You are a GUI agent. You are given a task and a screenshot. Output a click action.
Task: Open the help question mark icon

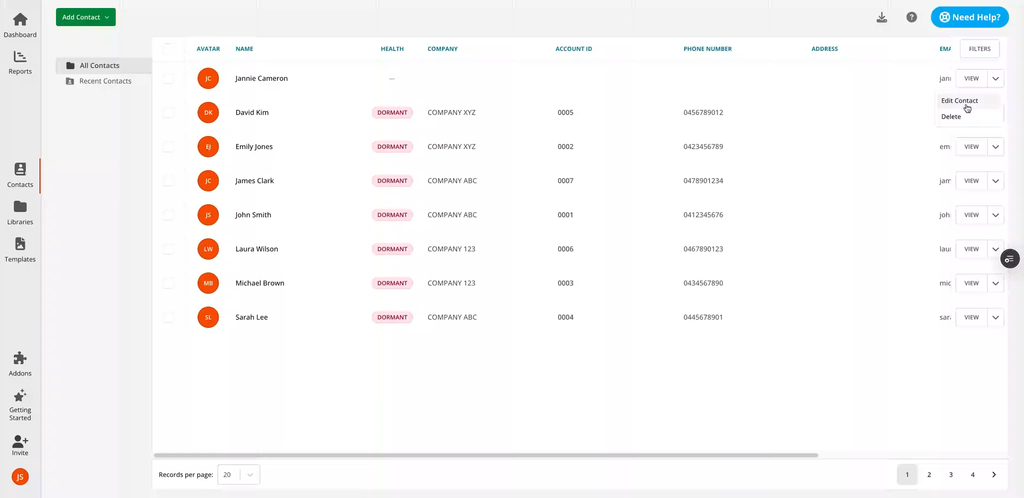tap(911, 17)
